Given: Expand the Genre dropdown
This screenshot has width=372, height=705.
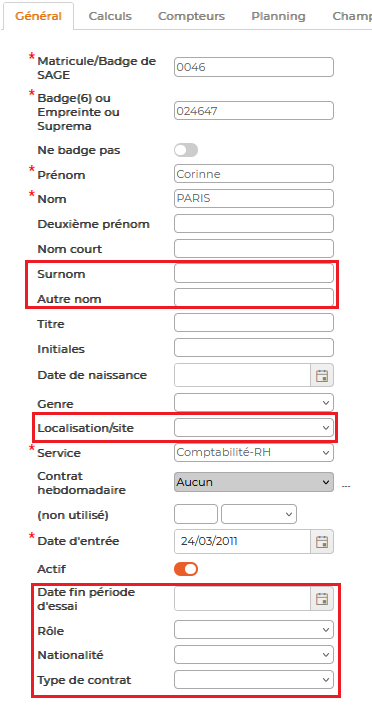Looking at the screenshot, I should point(254,402).
